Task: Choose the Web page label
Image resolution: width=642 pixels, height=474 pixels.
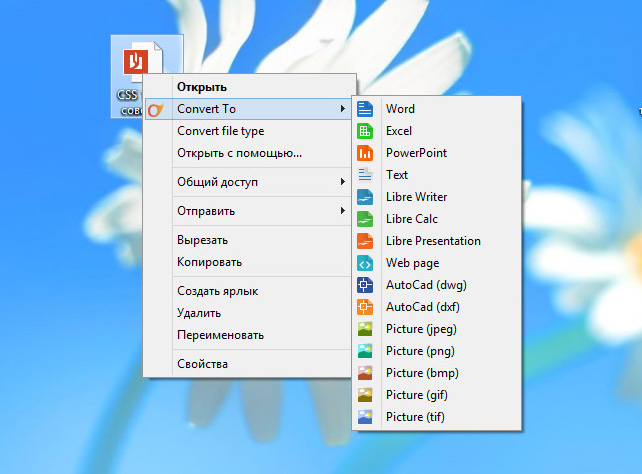Action: coord(412,263)
